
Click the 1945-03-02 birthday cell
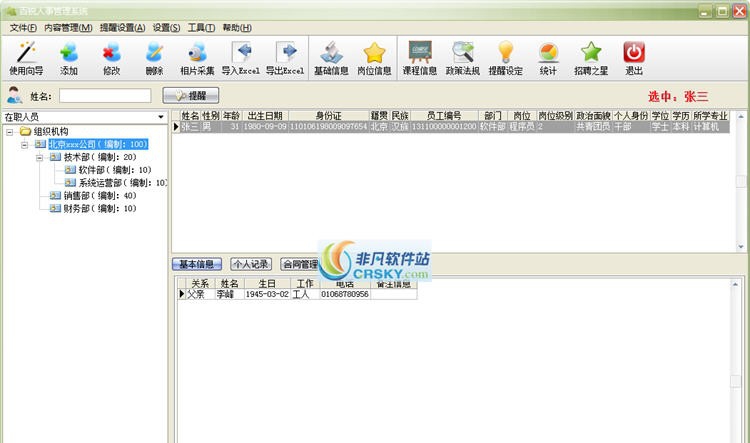point(267,294)
